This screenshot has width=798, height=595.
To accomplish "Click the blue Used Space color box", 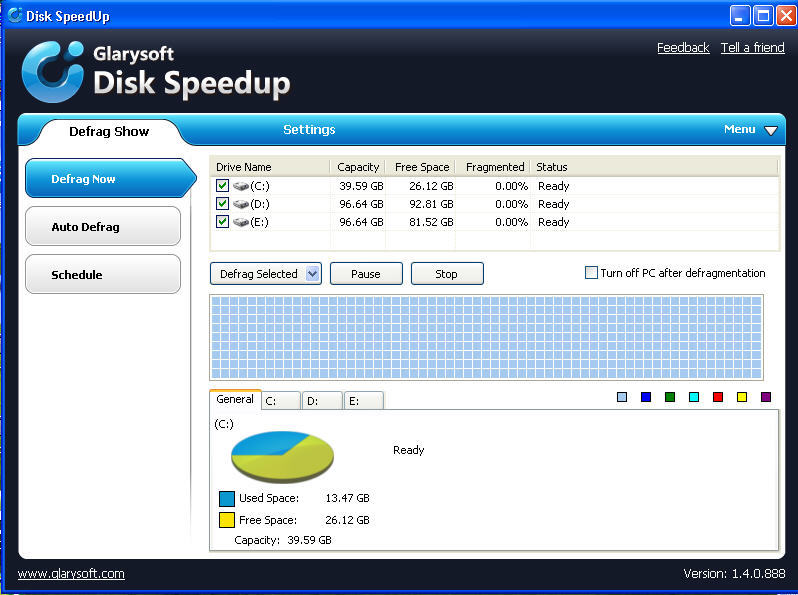I will [226, 498].
